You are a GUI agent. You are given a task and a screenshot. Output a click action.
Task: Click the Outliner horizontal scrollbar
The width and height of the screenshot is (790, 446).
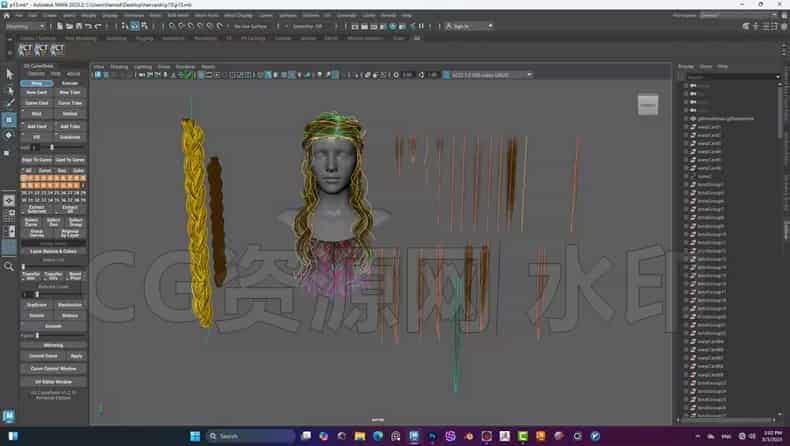point(727,420)
